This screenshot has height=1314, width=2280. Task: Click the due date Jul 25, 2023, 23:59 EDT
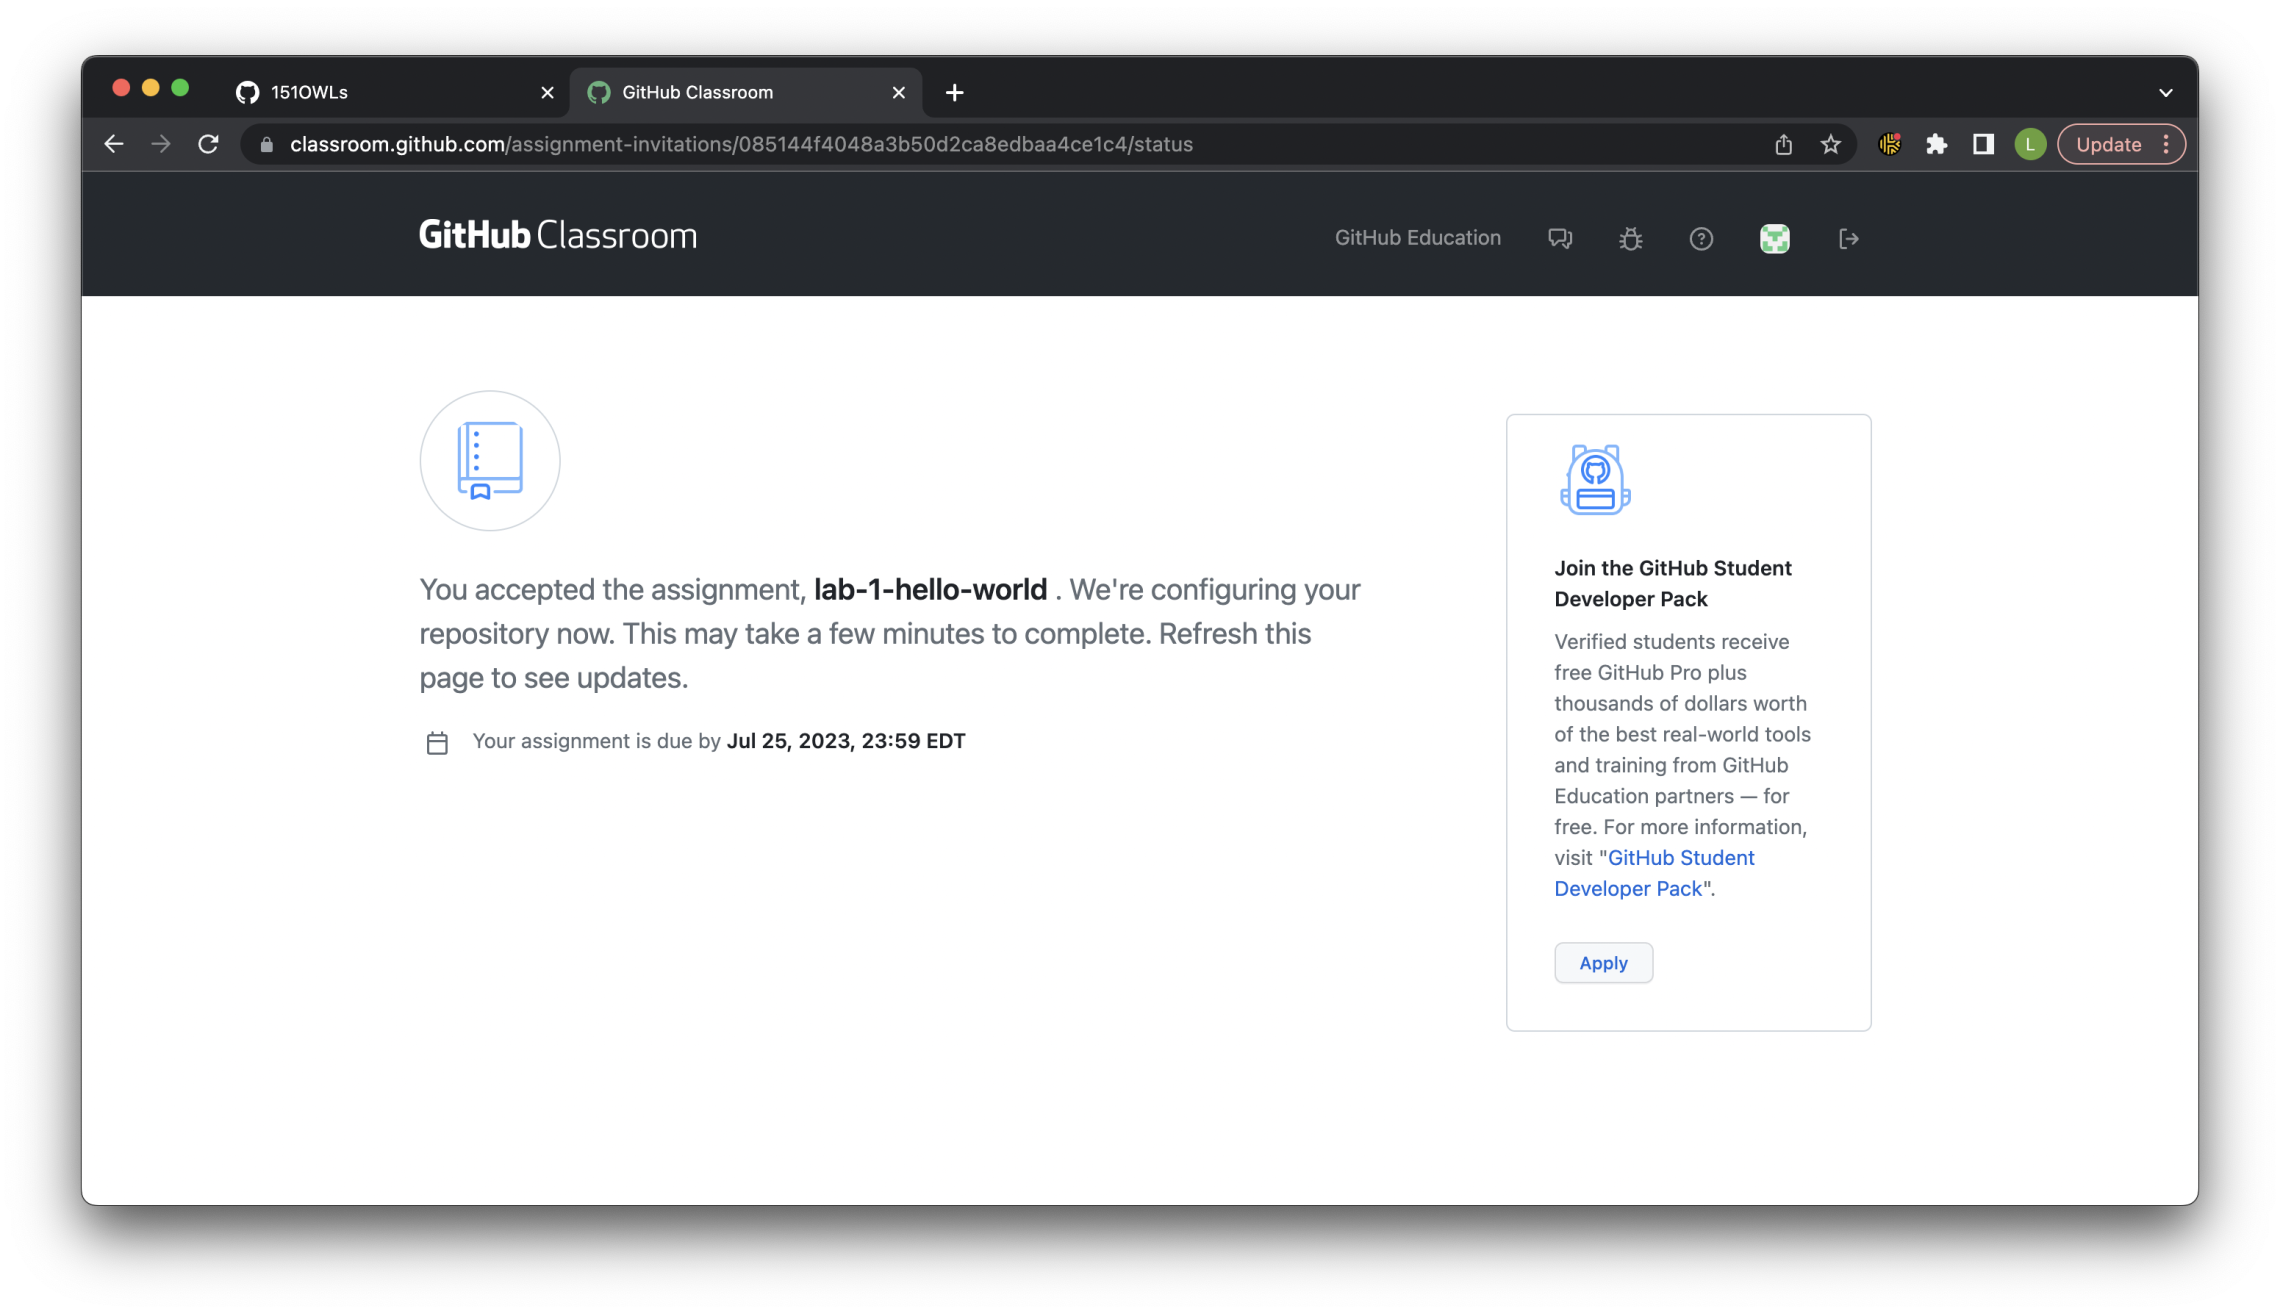(846, 741)
